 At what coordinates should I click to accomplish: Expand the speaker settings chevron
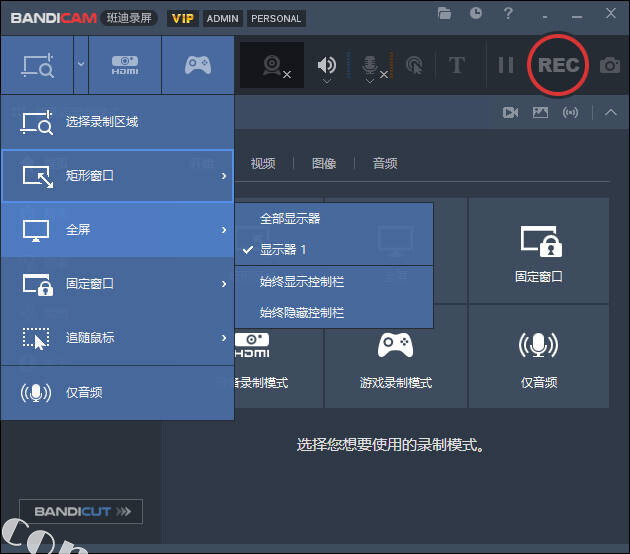point(327,81)
